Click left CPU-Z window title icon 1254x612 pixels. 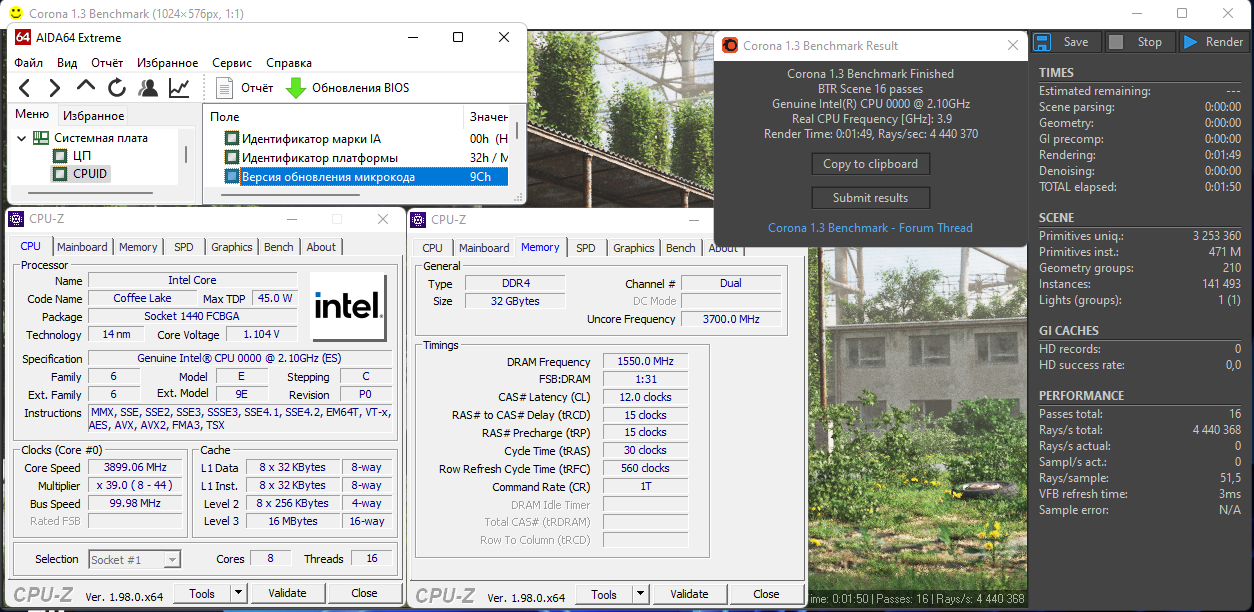click(x=16, y=219)
